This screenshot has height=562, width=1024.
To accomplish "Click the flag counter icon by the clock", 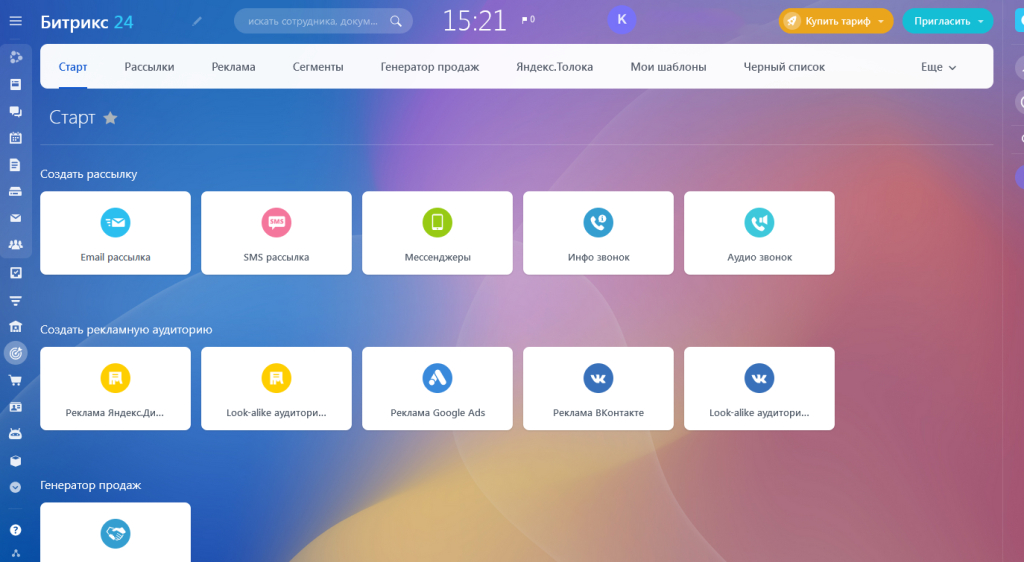I will 528,20.
